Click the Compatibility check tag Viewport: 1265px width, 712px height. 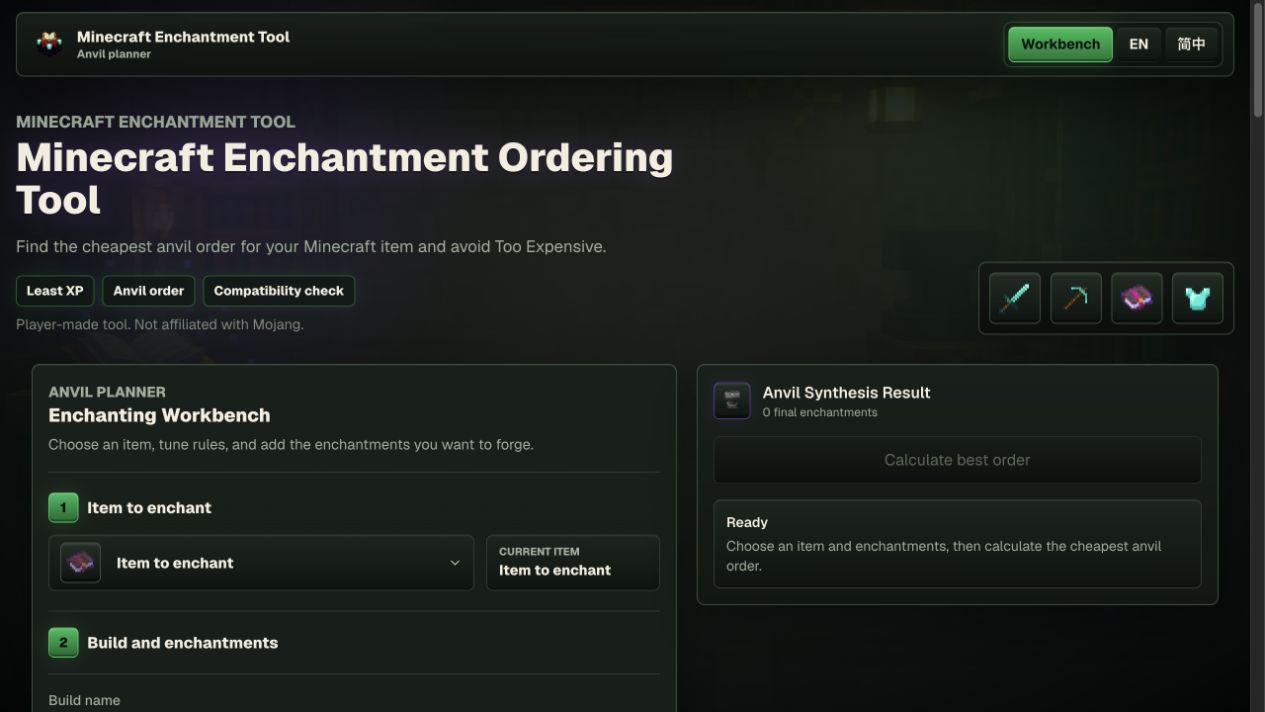coord(279,291)
